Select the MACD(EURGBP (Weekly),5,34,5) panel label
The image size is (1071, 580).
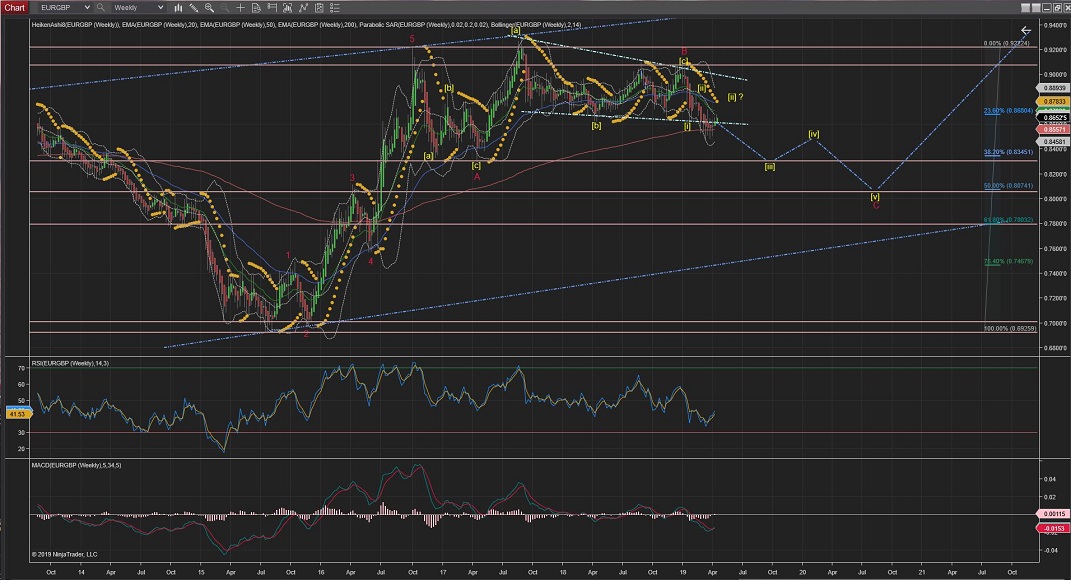(76, 465)
